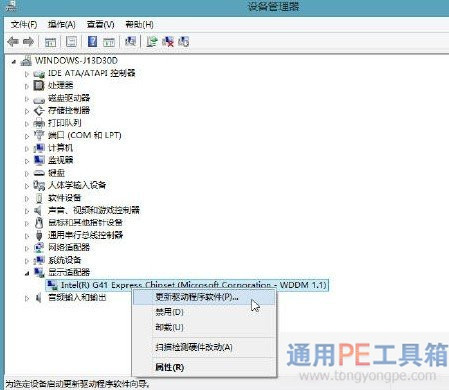
Task: Click the Scan for hardware changes toolbar icon
Action: (130, 42)
